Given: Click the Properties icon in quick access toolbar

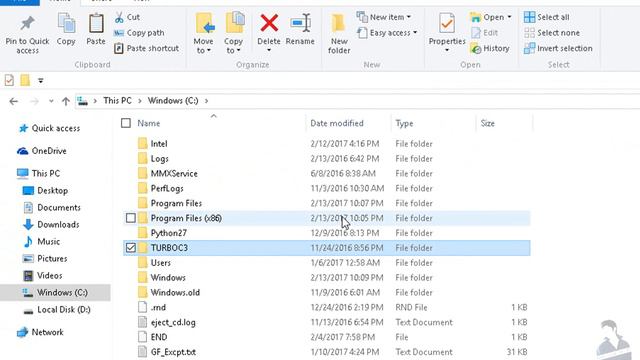Looking at the screenshot, I should coord(9,80).
